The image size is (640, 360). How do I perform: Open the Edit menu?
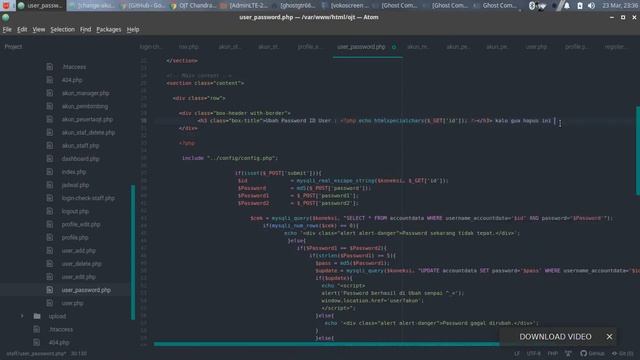coord(22,29)
